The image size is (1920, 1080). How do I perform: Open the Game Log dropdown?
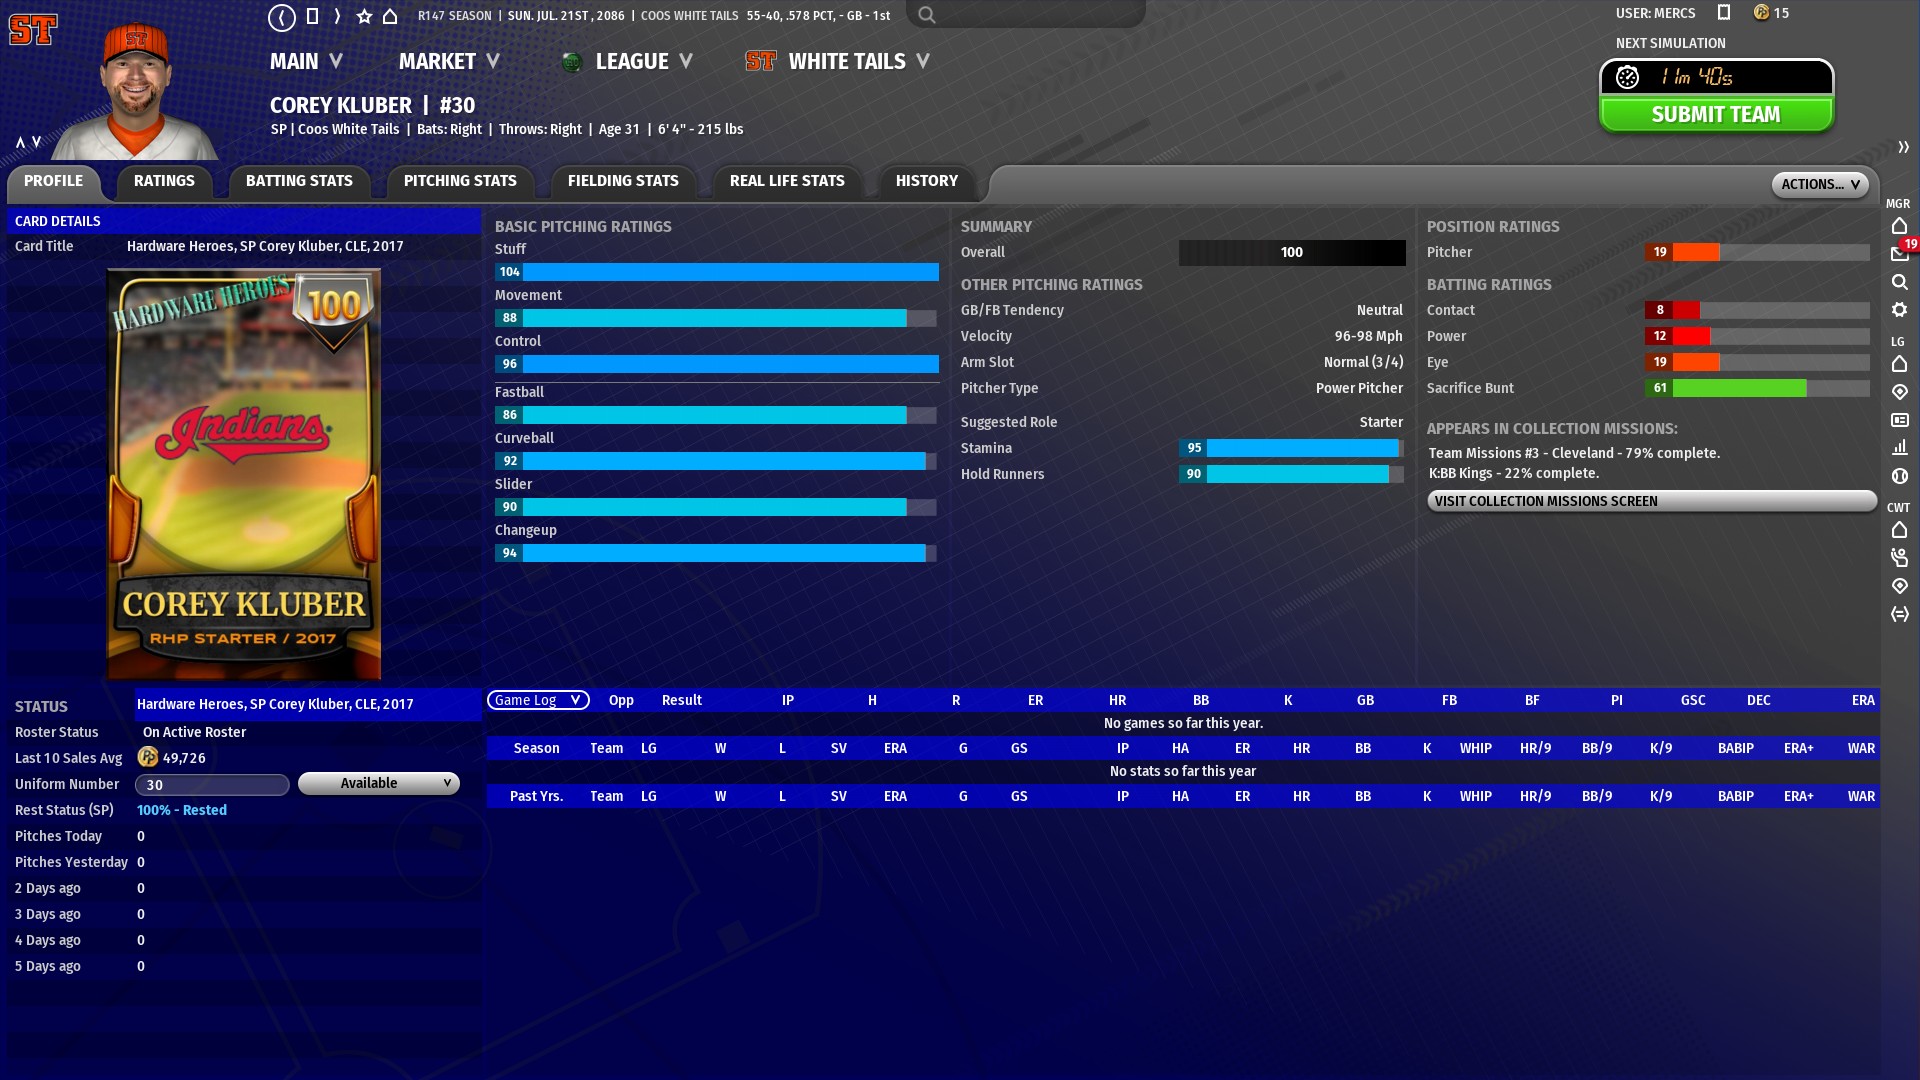538,700
